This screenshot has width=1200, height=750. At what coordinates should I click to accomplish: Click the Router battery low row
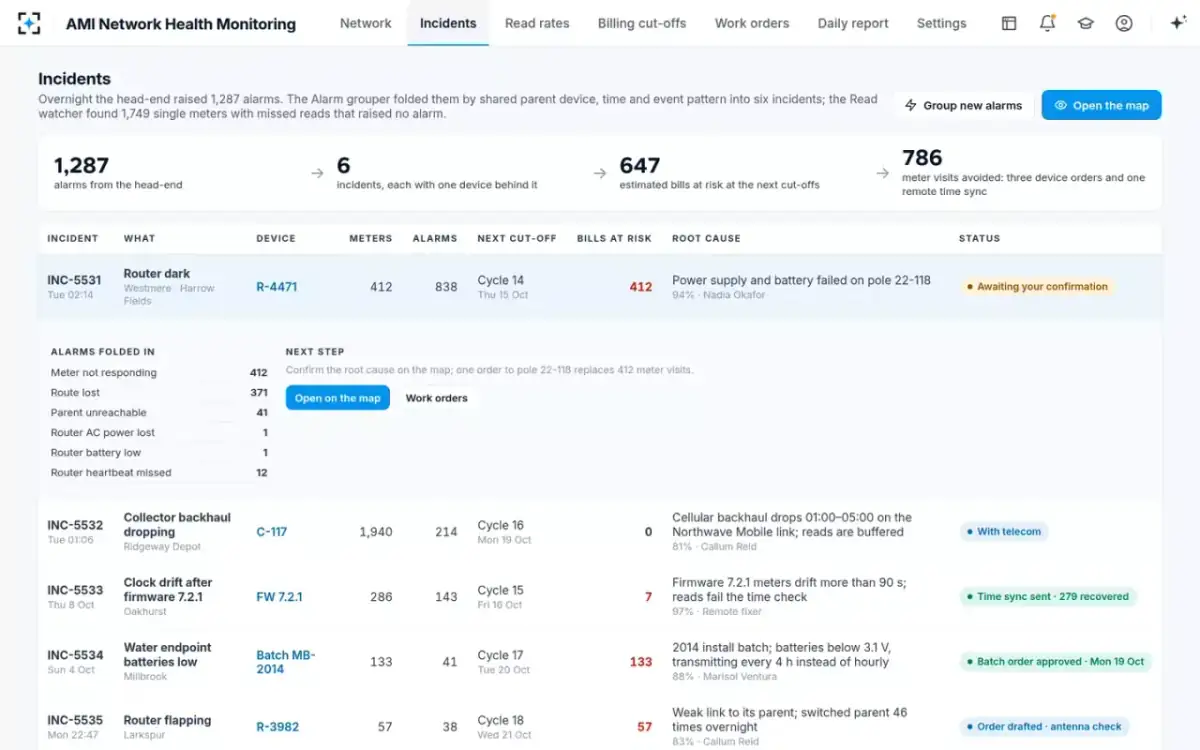coord(159,453)
